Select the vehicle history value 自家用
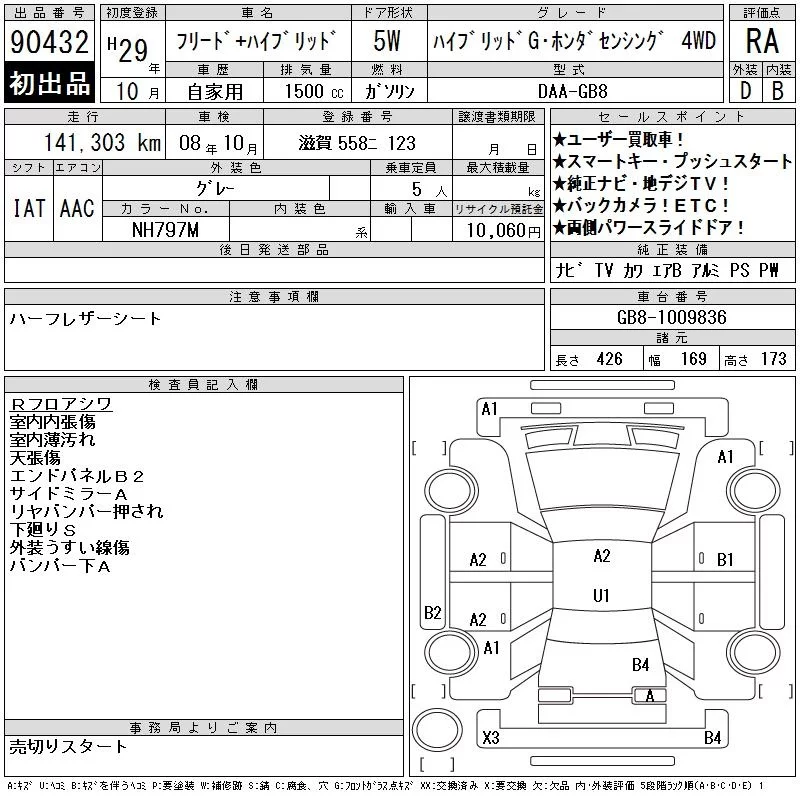Image resolution: width=800 pixels, height=800 pixels. tap(215, 92)
